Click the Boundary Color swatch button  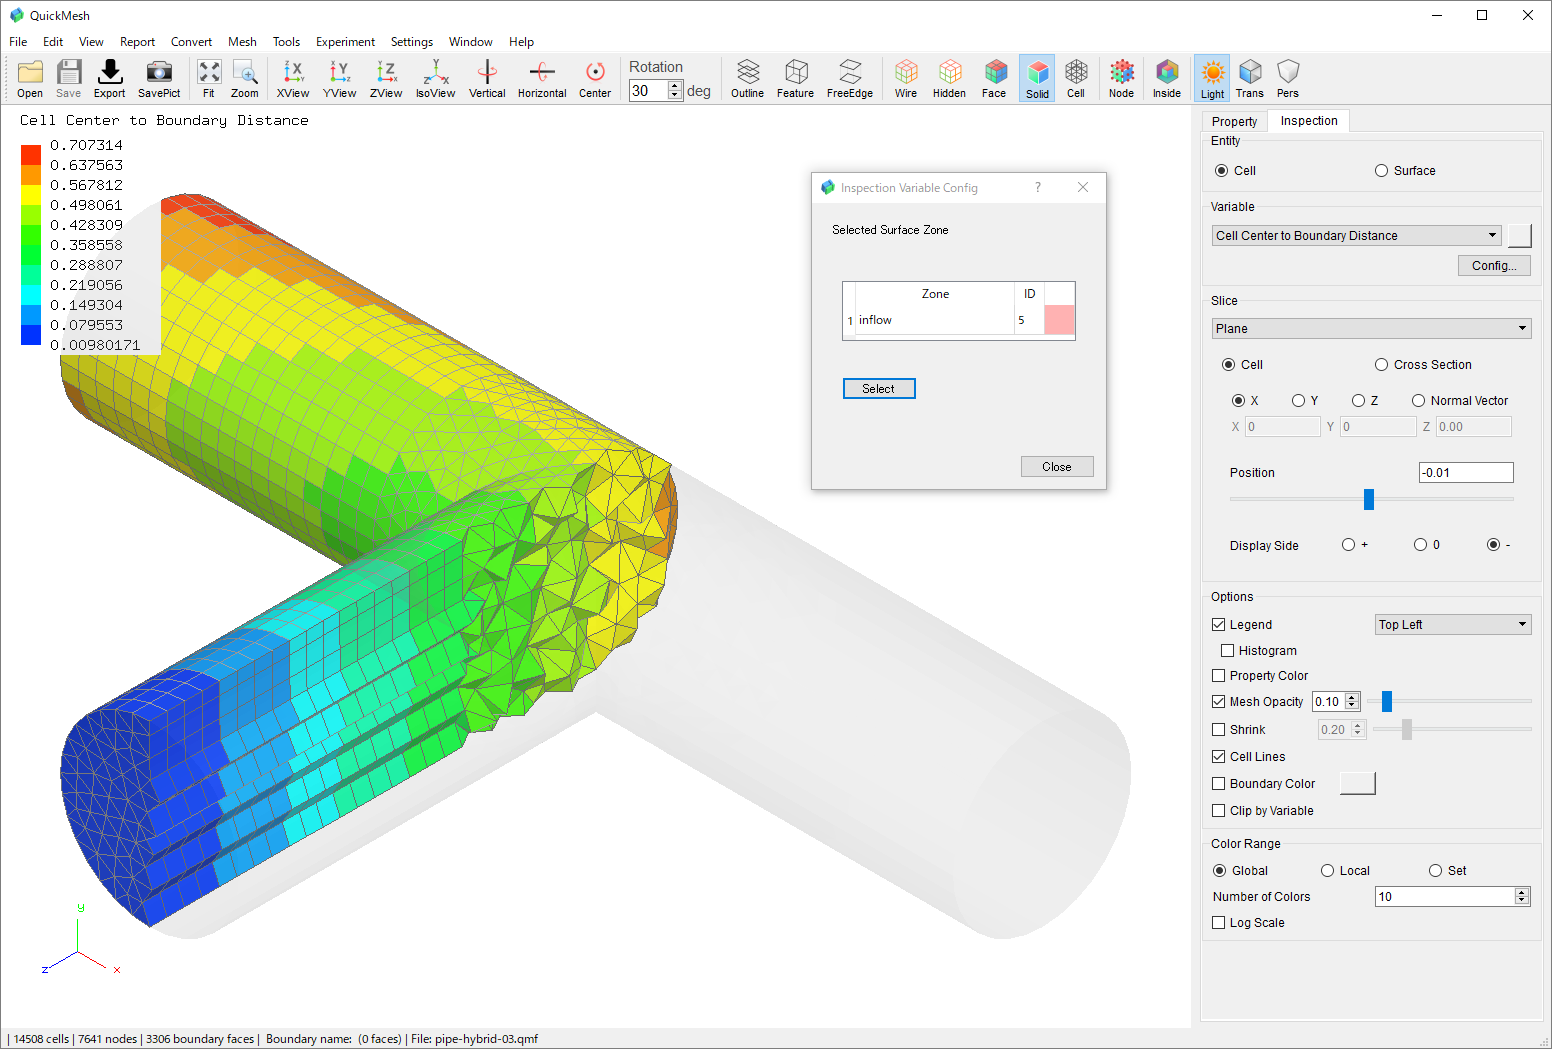pyautogui.click(x=1357, y=784)
